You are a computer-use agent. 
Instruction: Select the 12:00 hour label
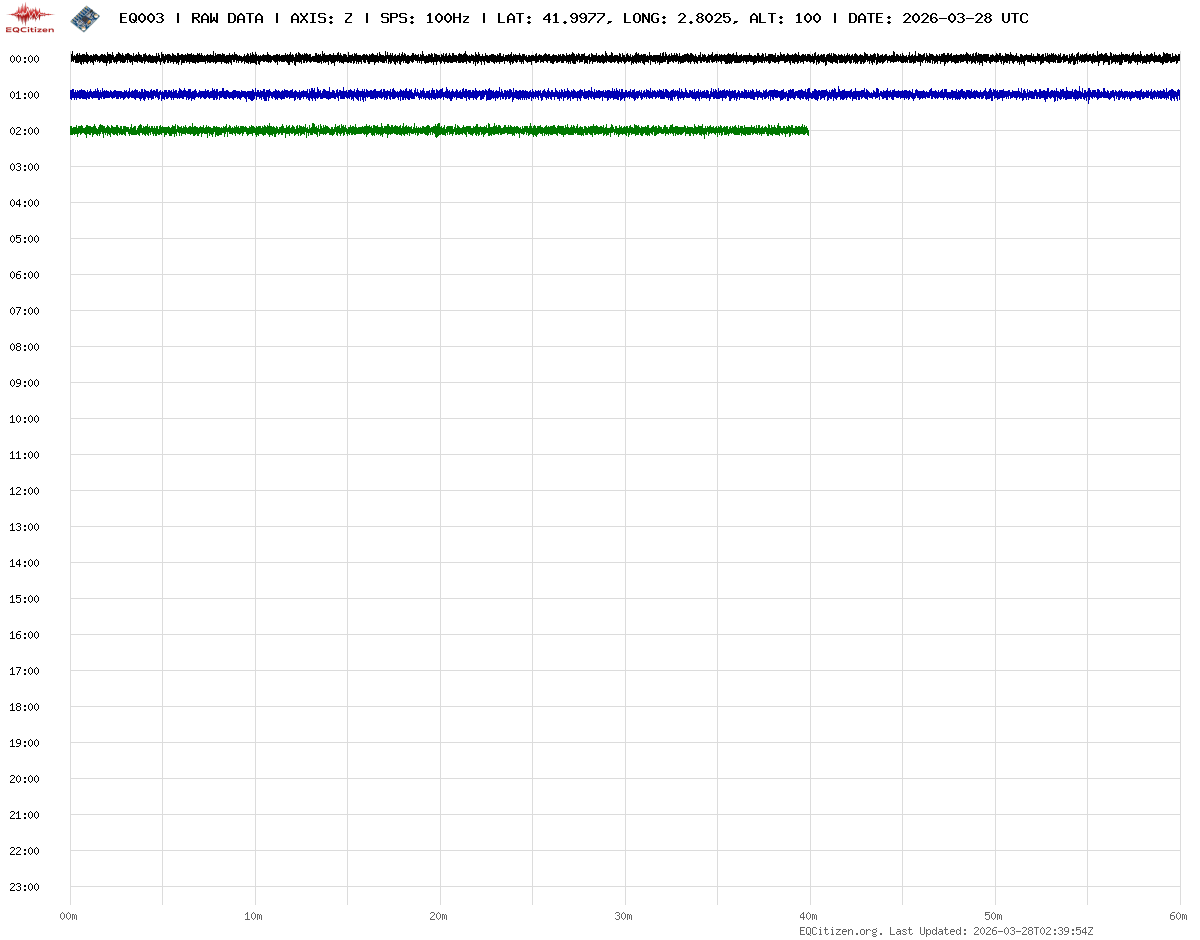24,491
